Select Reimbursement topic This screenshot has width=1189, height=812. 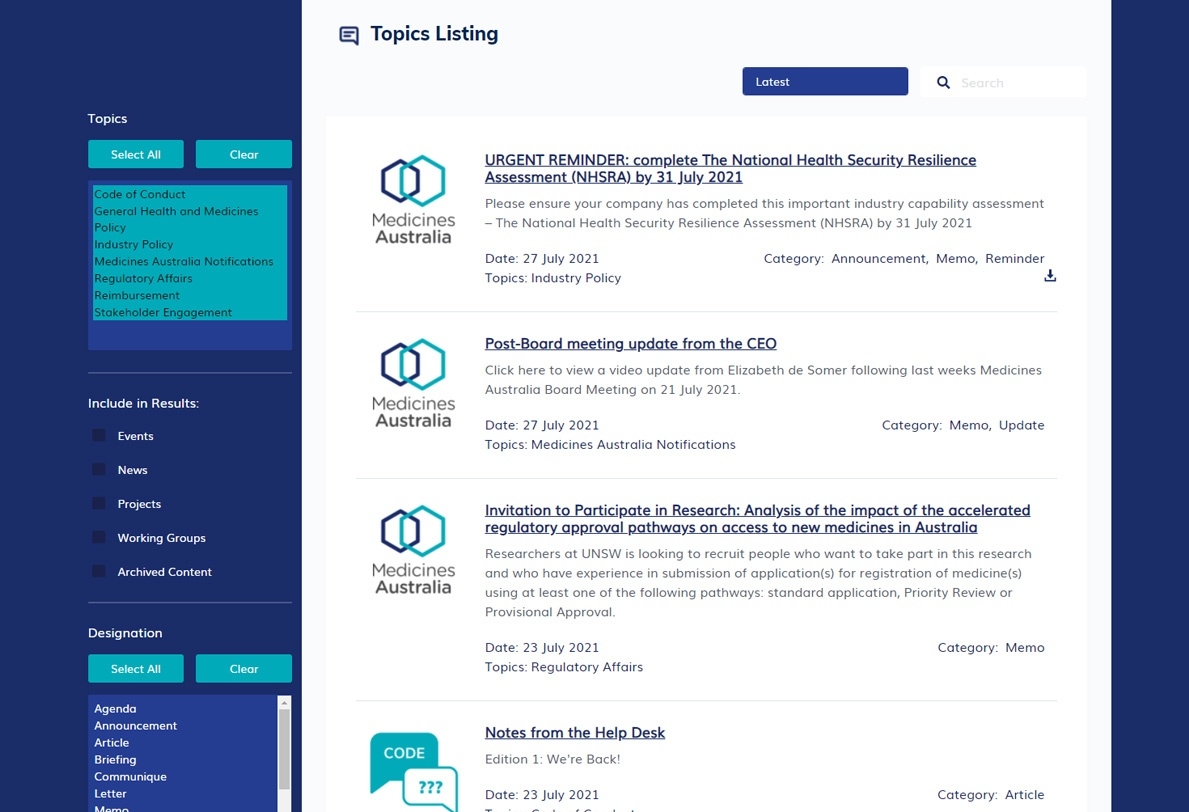190,295
